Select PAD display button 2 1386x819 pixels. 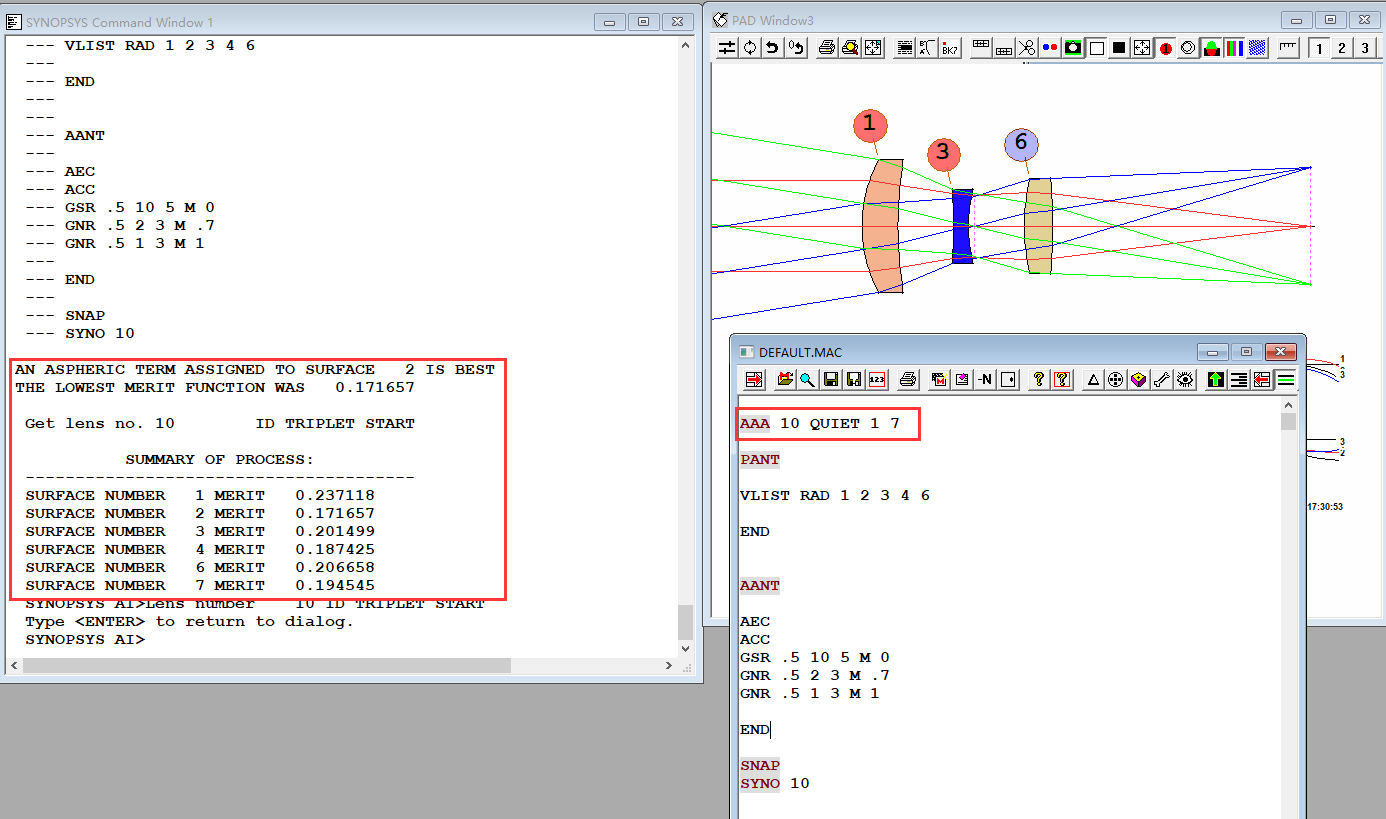(1341, 48)
